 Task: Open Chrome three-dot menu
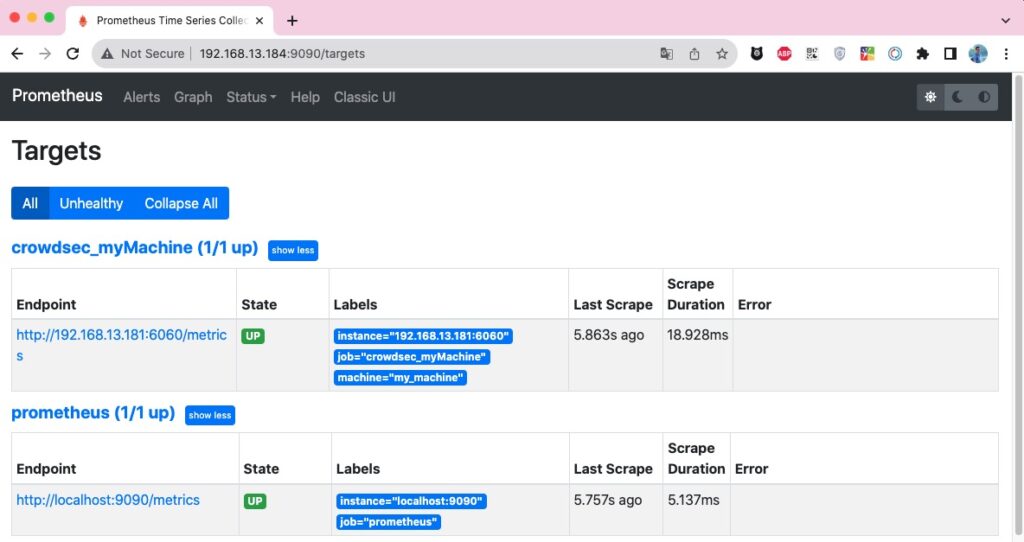pos(1006,54)
